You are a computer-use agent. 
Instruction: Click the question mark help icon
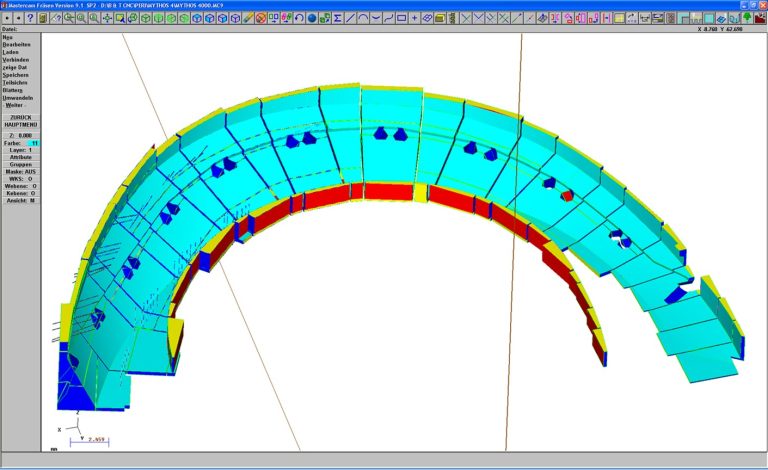[30, 18]
